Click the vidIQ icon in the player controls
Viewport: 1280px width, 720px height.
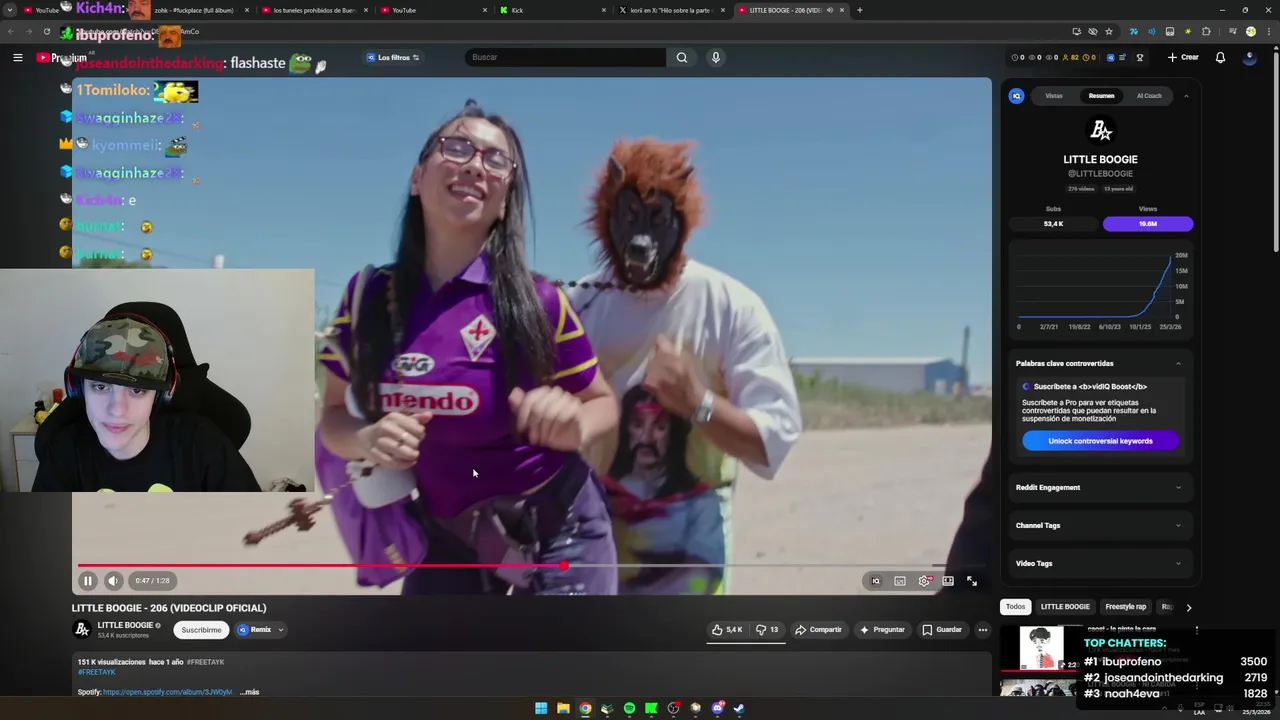(x=876, y=581)
